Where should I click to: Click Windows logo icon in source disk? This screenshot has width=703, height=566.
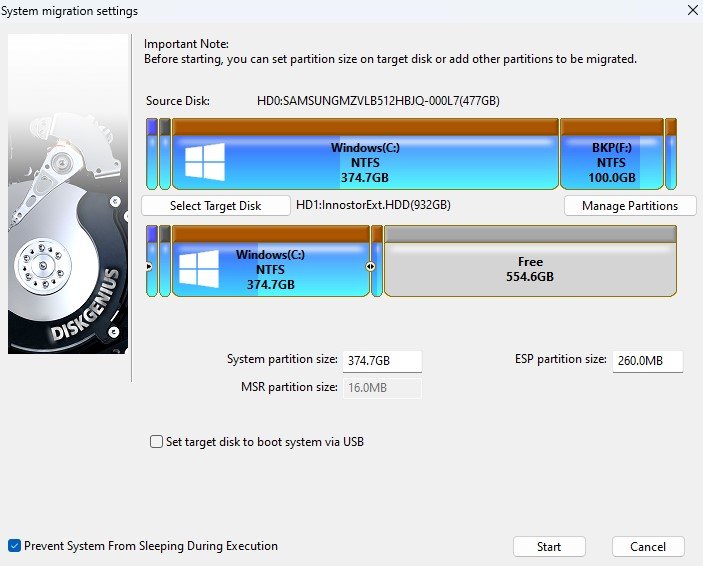click(205, 161)
